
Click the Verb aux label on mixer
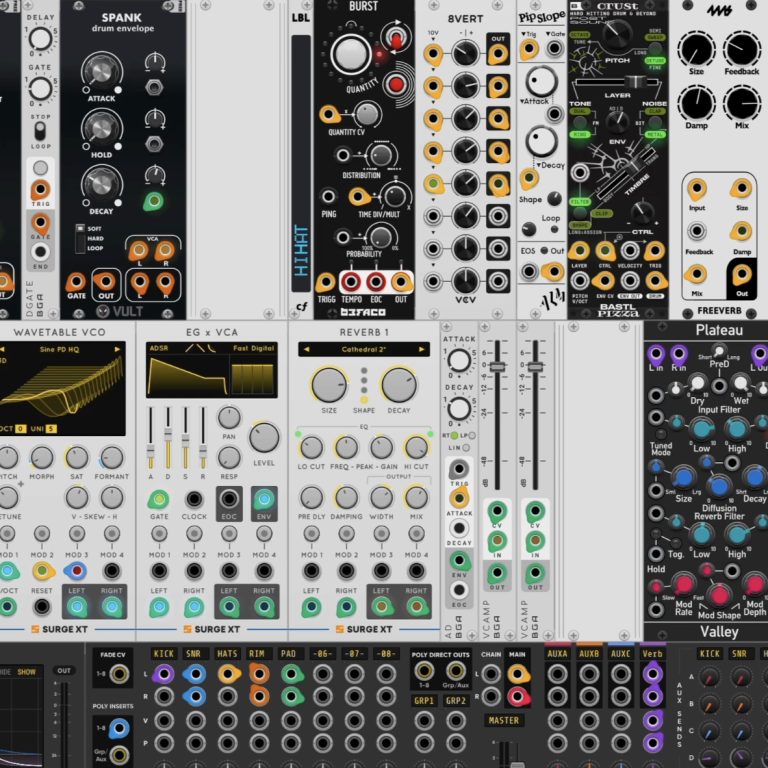652,653
